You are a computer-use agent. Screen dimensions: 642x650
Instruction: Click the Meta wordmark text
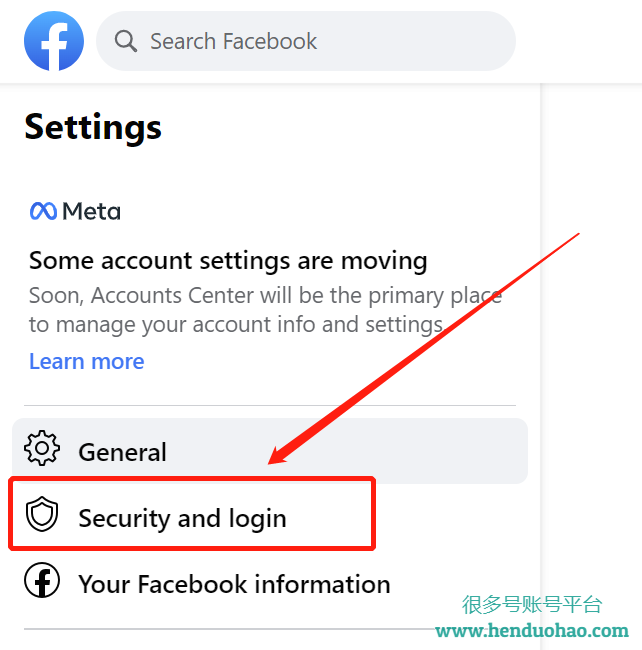pos(92,211)
